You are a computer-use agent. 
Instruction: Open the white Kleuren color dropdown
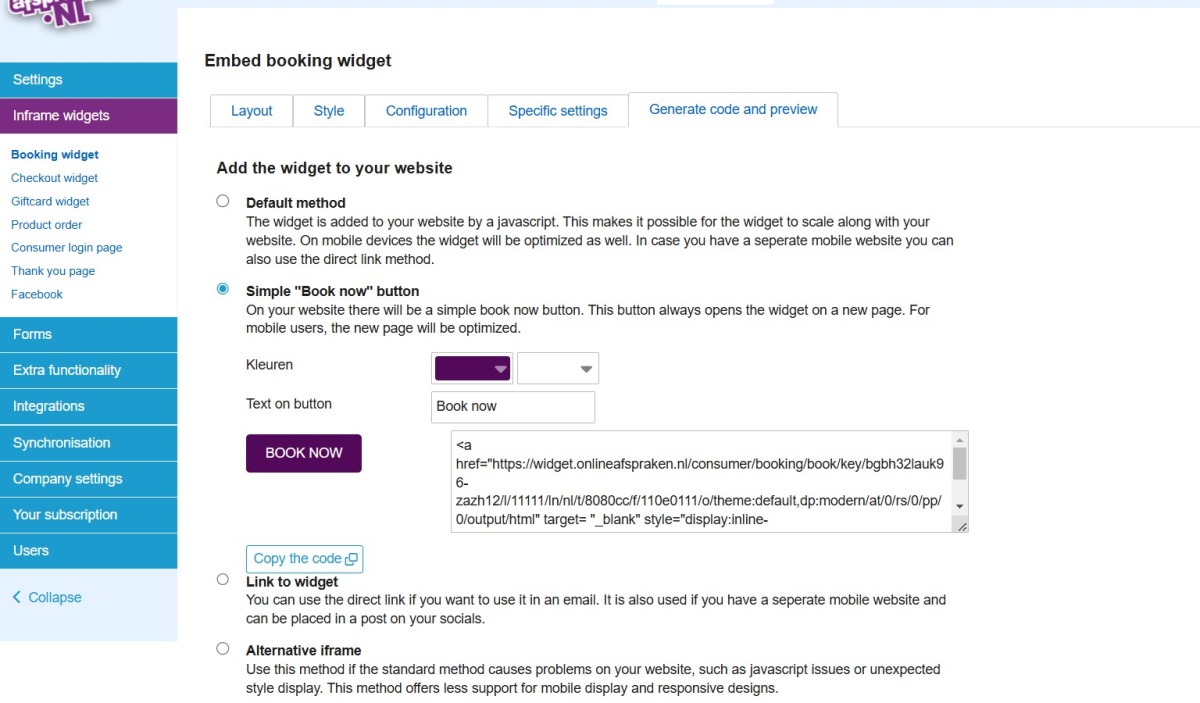pyautogui.click(x=558, y=368)
